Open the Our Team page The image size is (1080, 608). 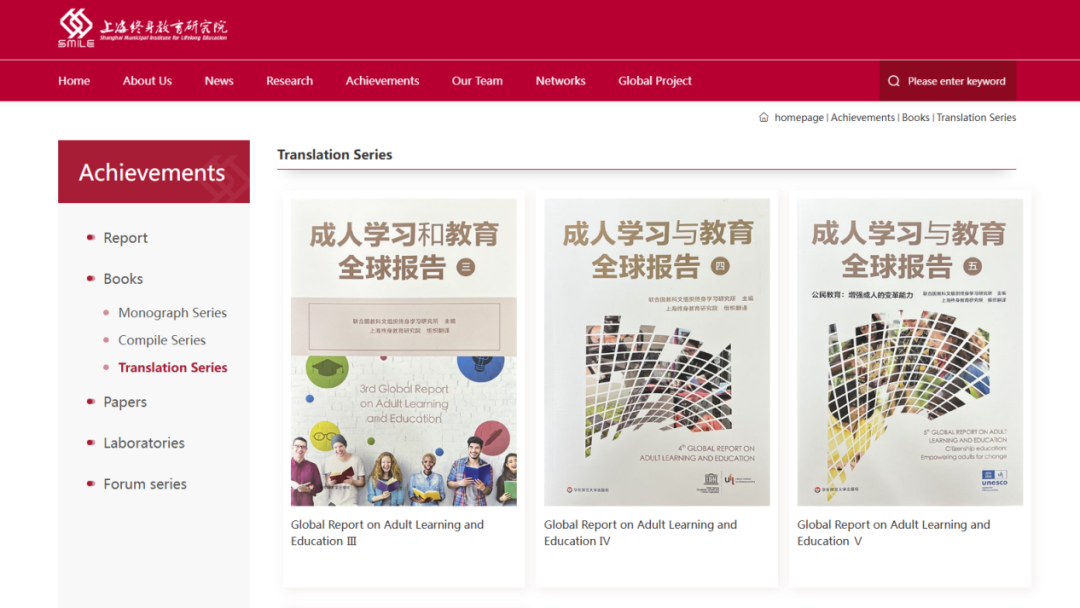[x=477, y=81]
